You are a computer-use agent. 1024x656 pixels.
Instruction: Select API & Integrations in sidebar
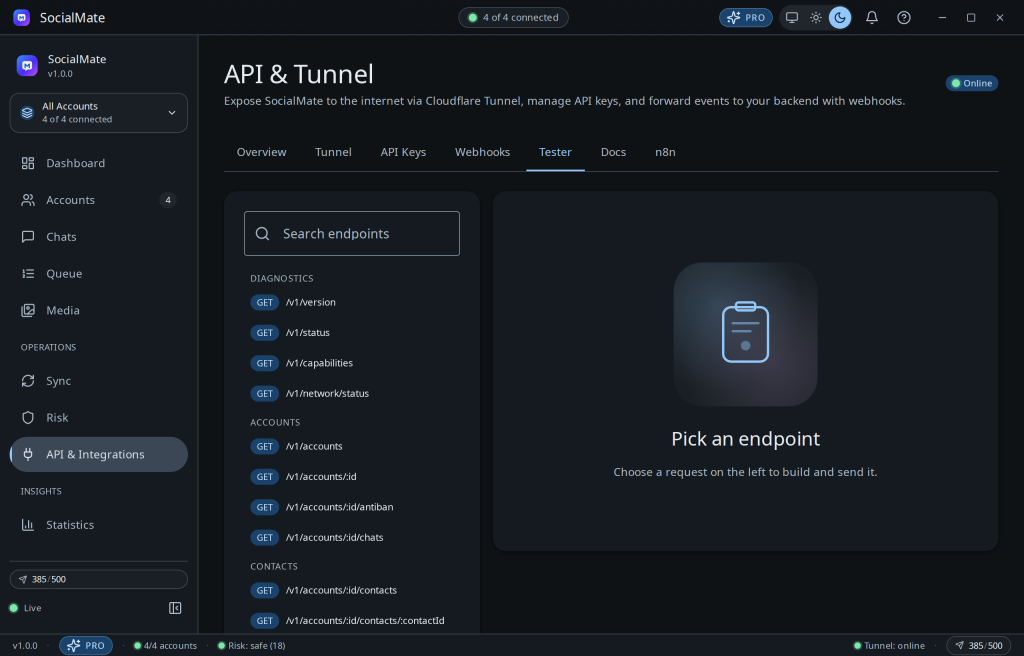coord(99,454)
